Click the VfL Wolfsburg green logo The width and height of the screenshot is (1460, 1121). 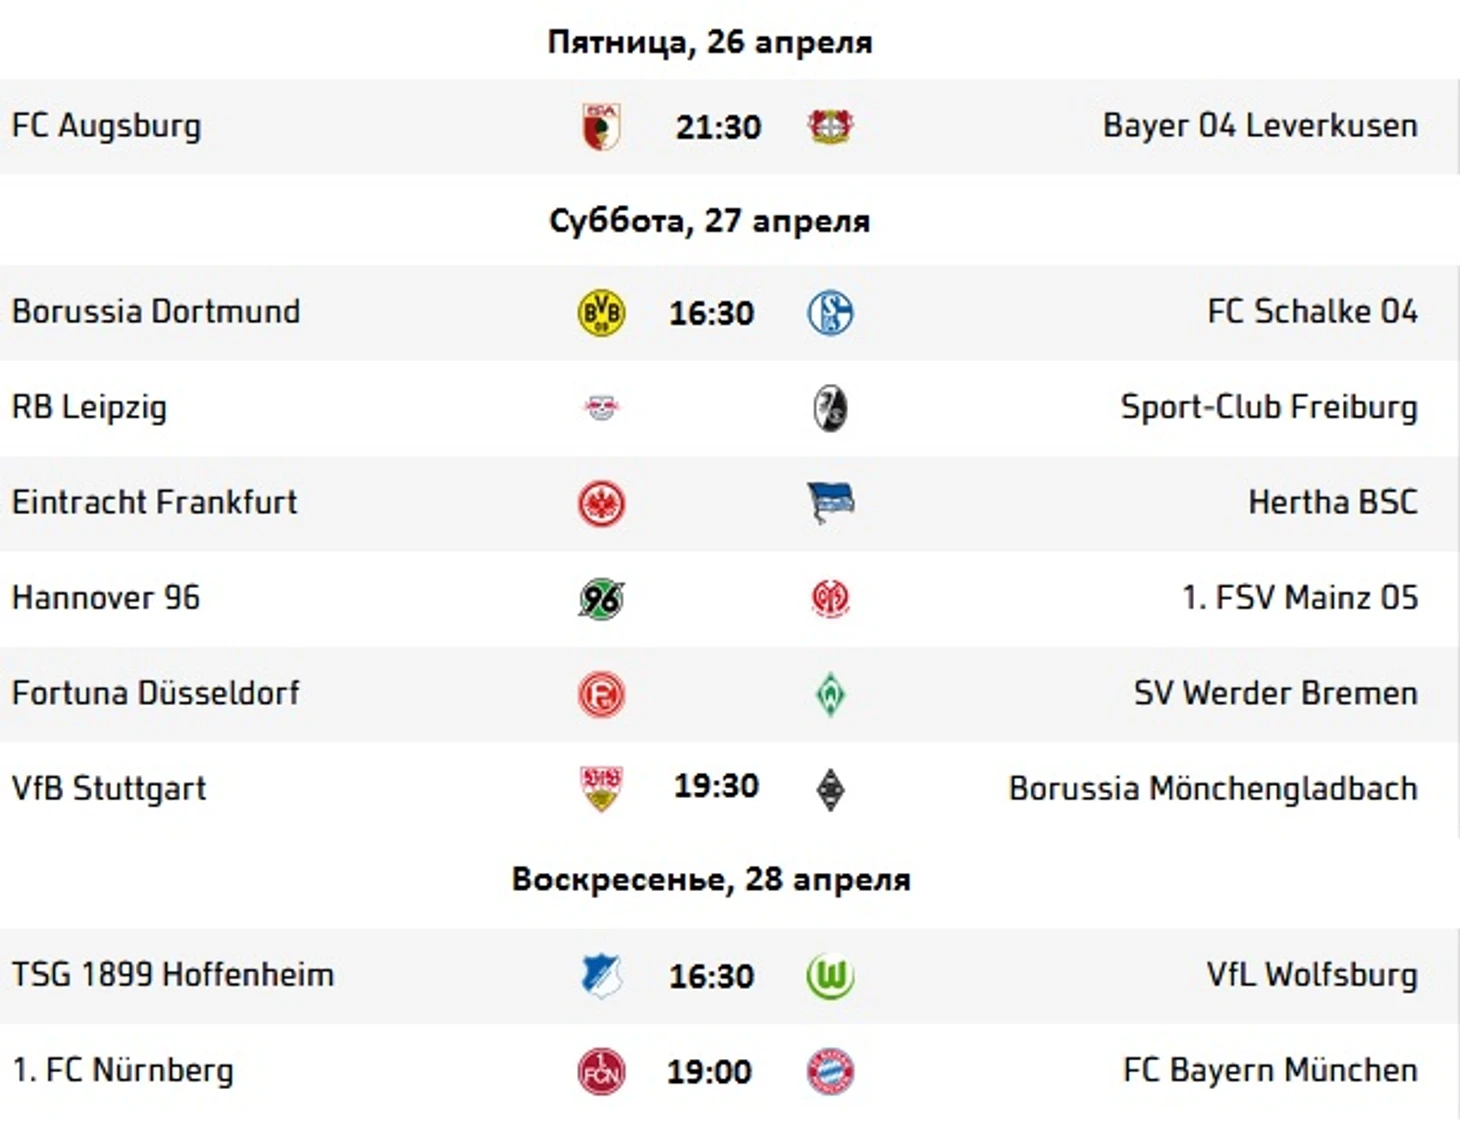(830, 976)
